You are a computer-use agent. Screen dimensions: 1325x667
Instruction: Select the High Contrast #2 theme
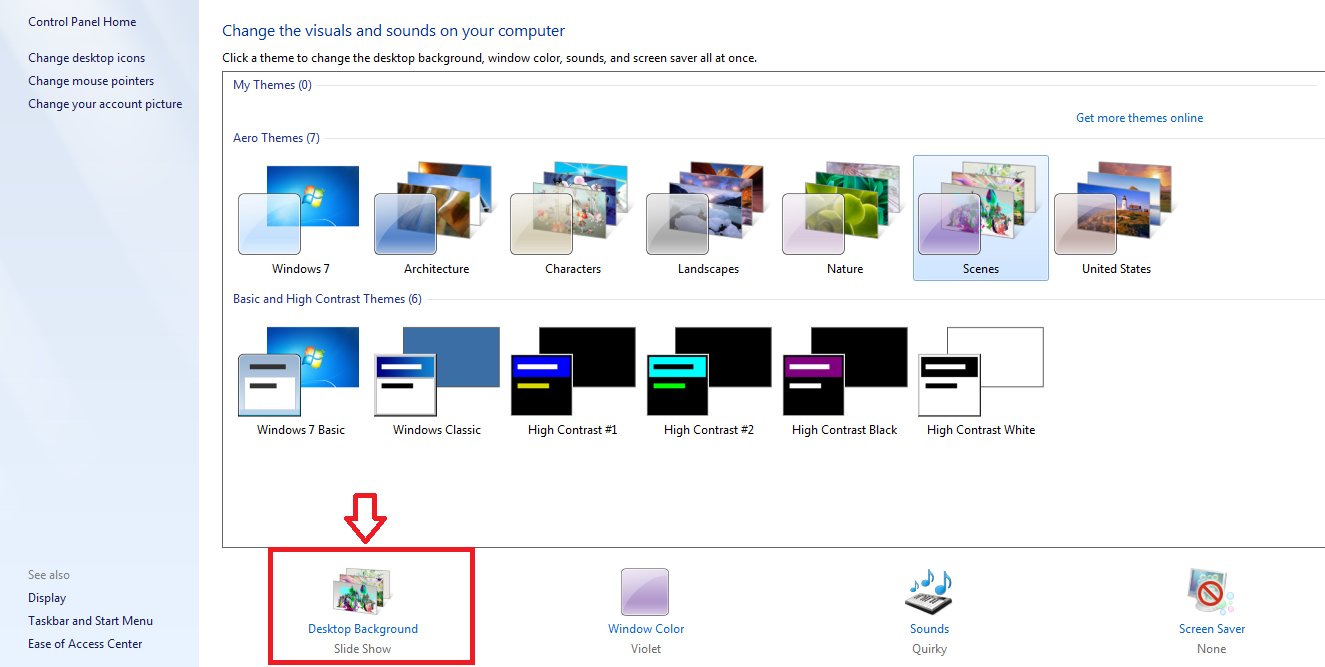coord(708,371)
